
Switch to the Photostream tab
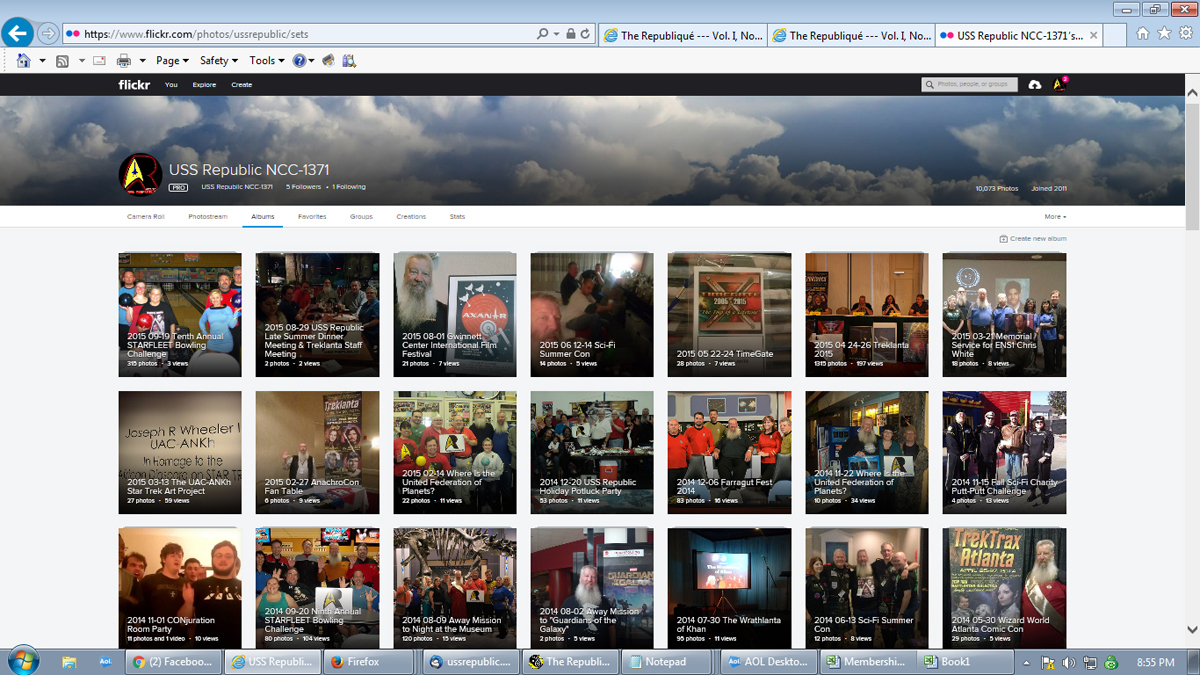click(208, 216)
